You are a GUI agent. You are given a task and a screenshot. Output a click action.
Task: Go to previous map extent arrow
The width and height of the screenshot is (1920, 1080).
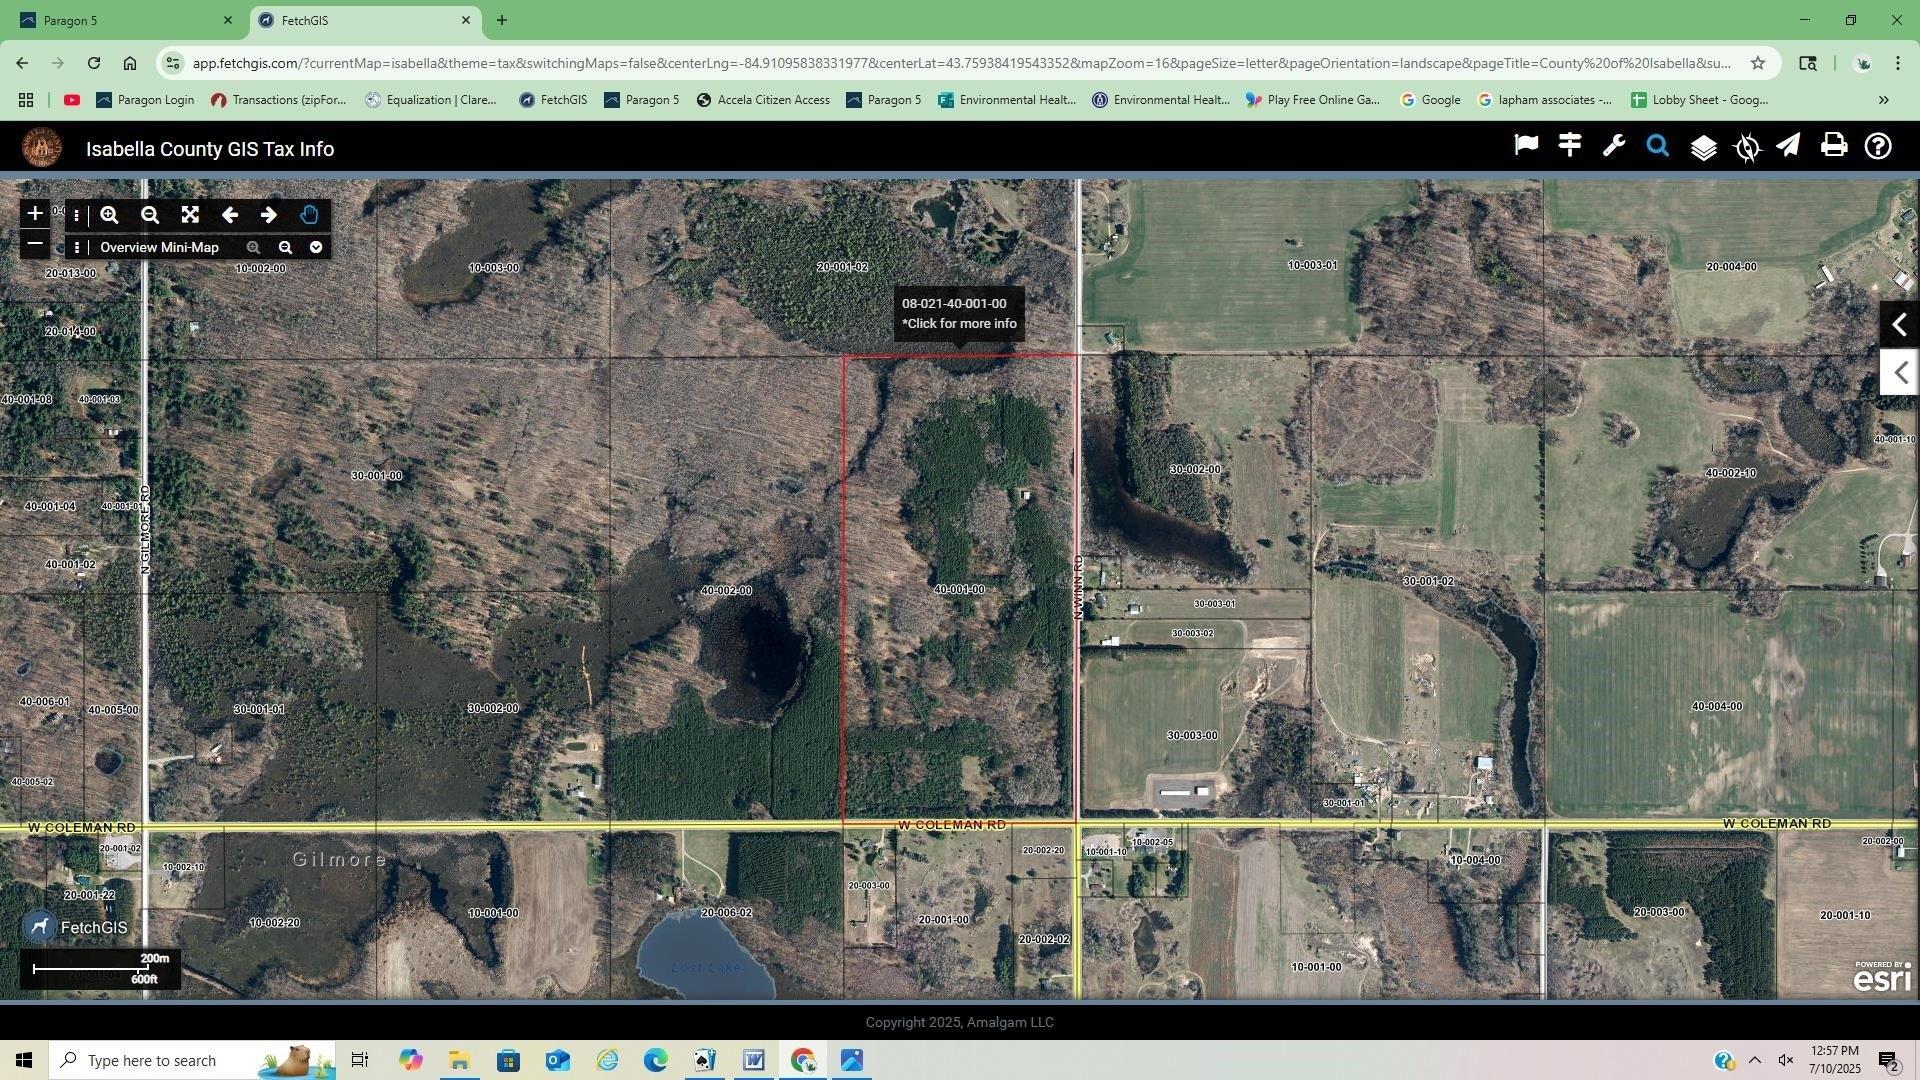230,215
